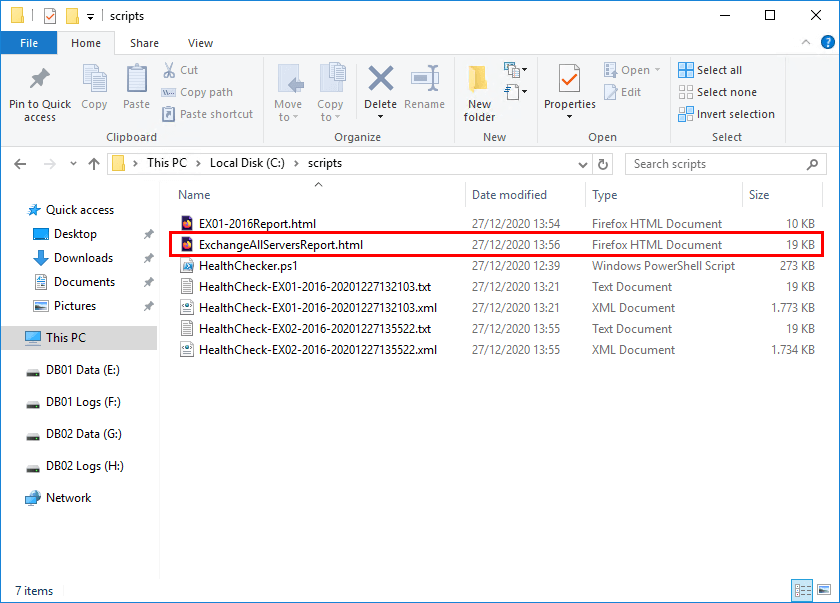Switch to the Share tab
This screenshot has width=840, height=603.
click(x=144, y=43)
